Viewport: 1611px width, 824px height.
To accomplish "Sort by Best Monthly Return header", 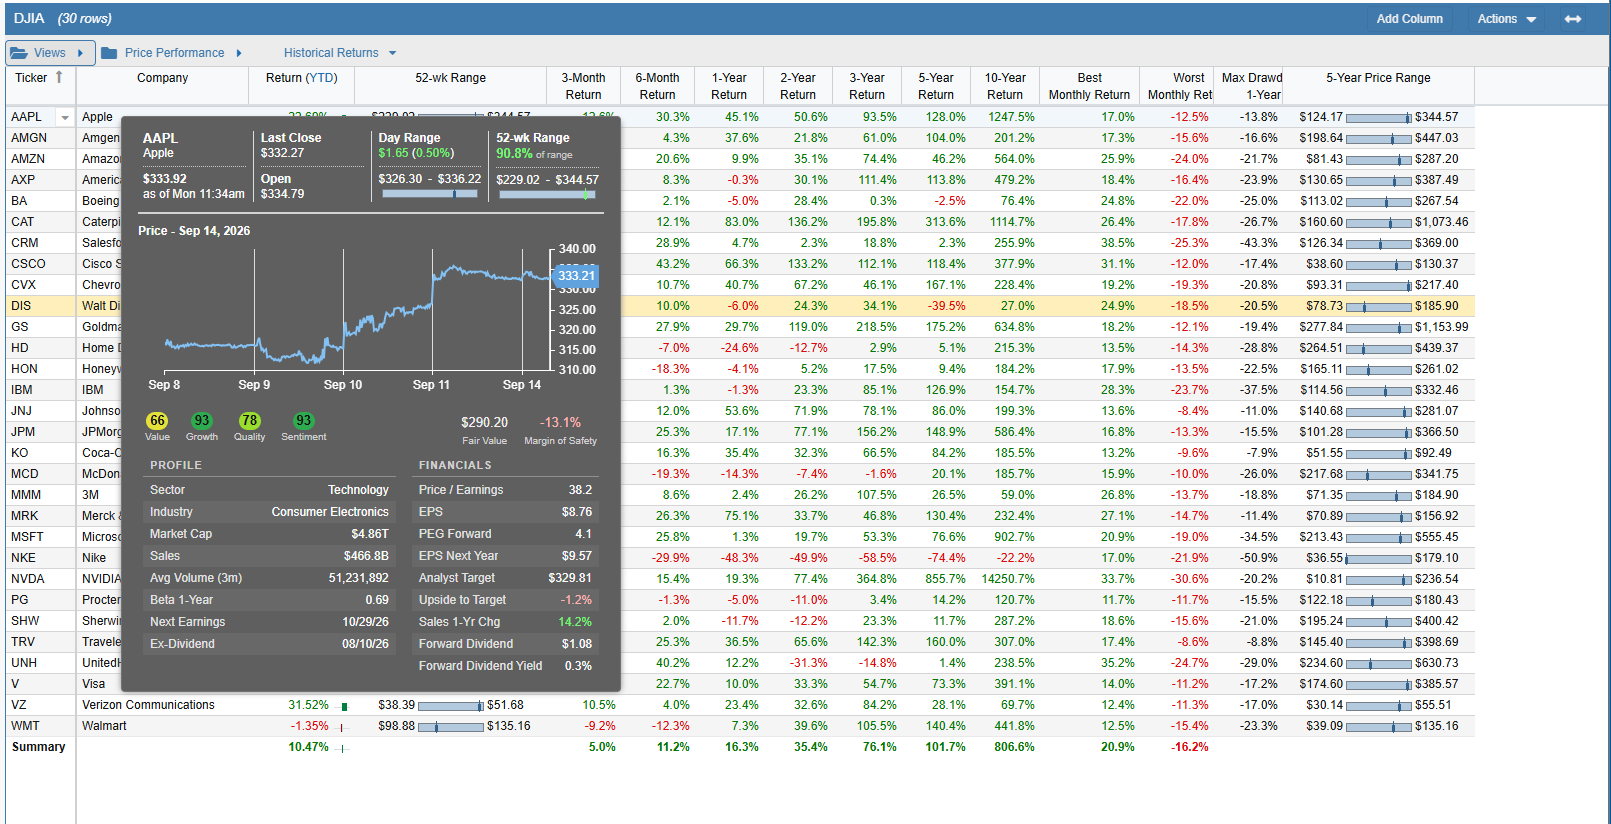I will [x=1089, y=86].
